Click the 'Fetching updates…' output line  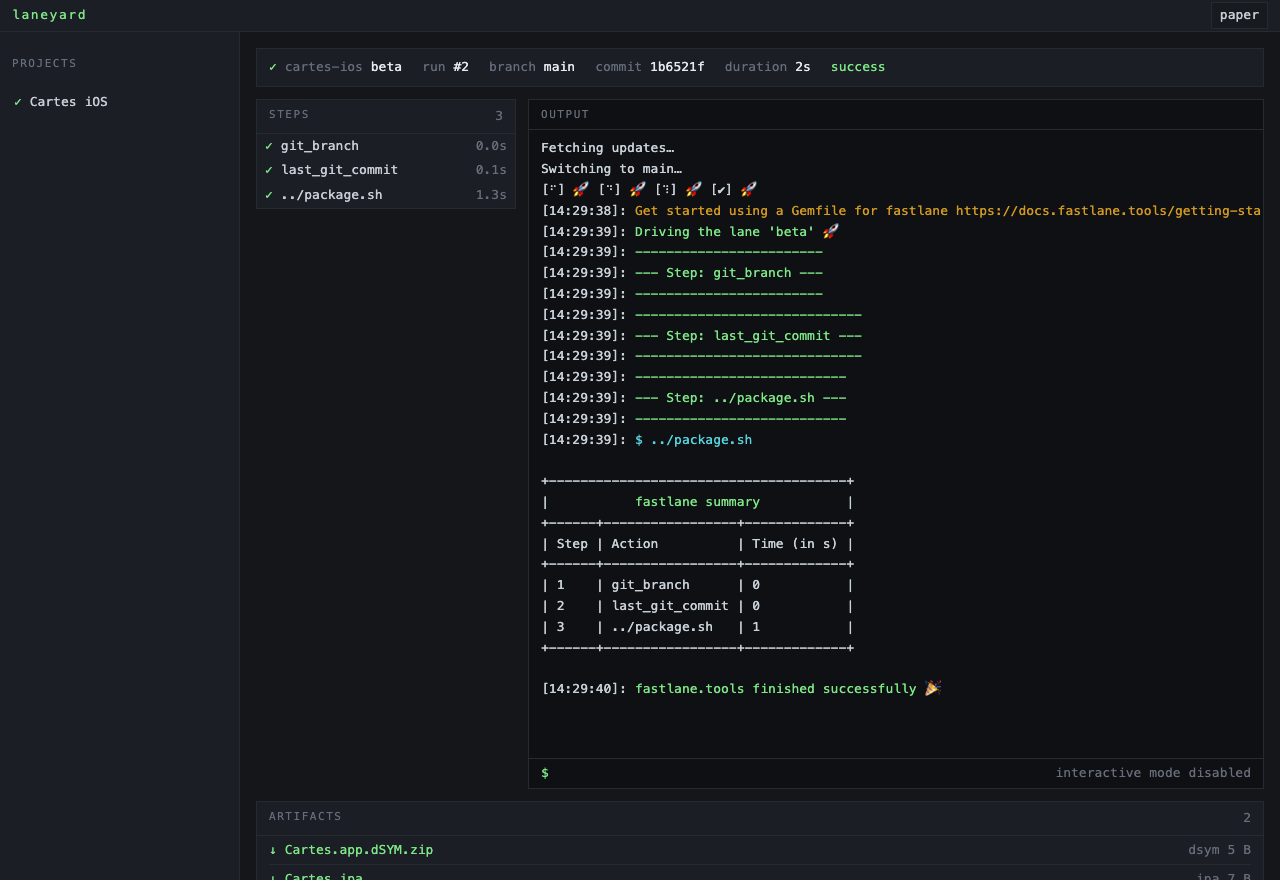coord(608,148)
